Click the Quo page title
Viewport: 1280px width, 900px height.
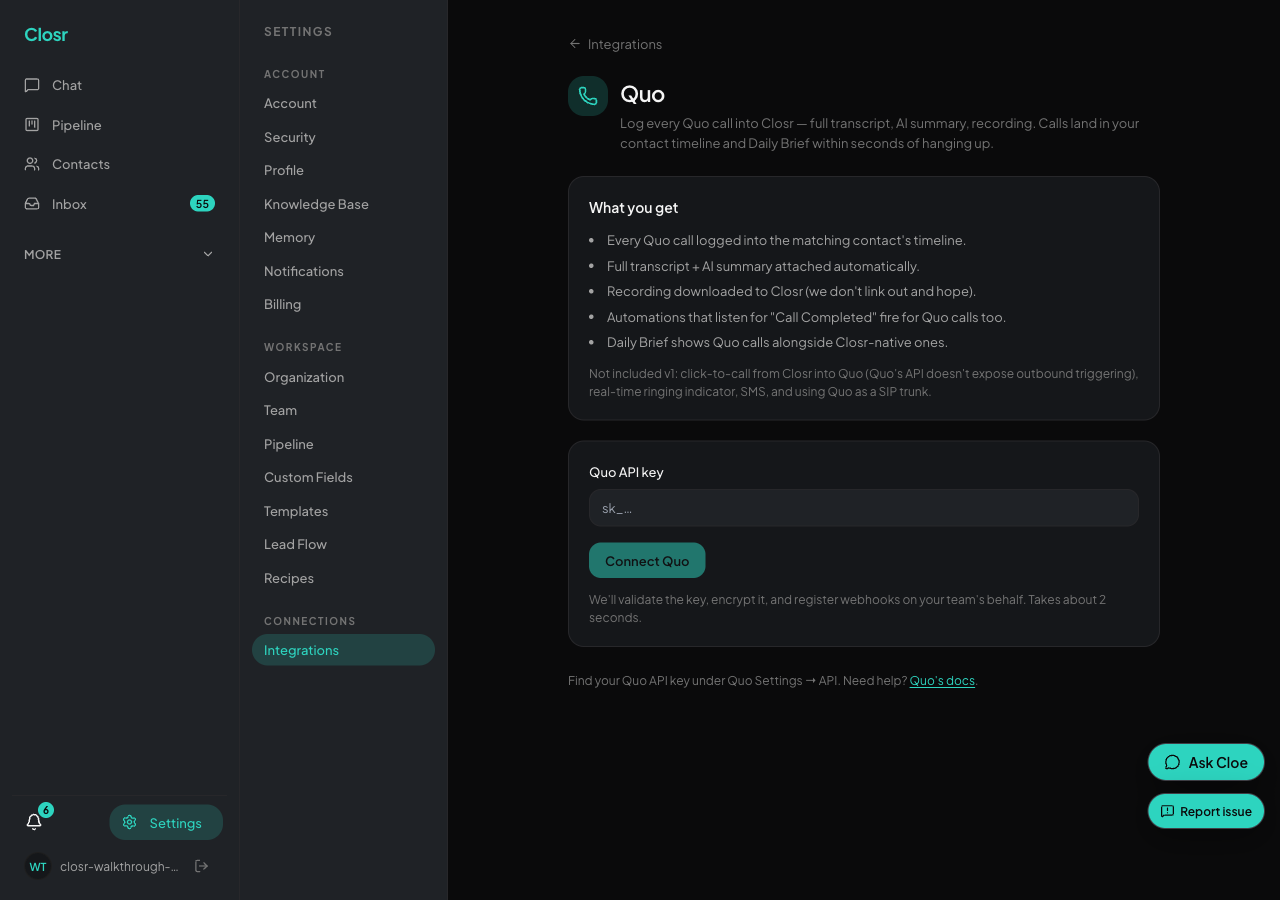tap(642, 94)
